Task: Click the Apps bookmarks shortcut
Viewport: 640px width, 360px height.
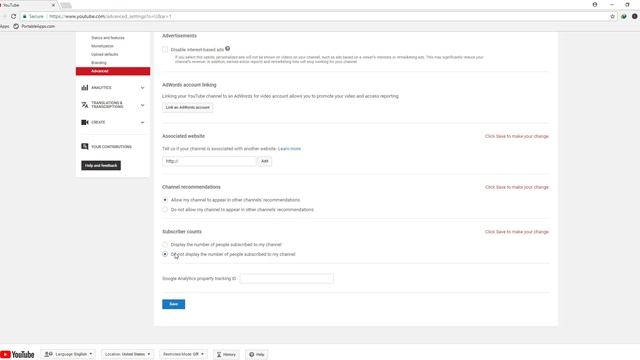Action: coord(4,26)
